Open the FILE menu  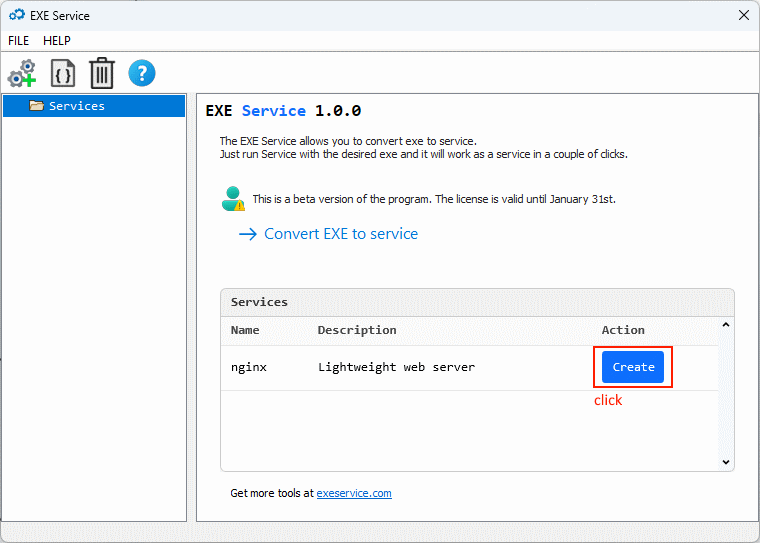[18, 41]
